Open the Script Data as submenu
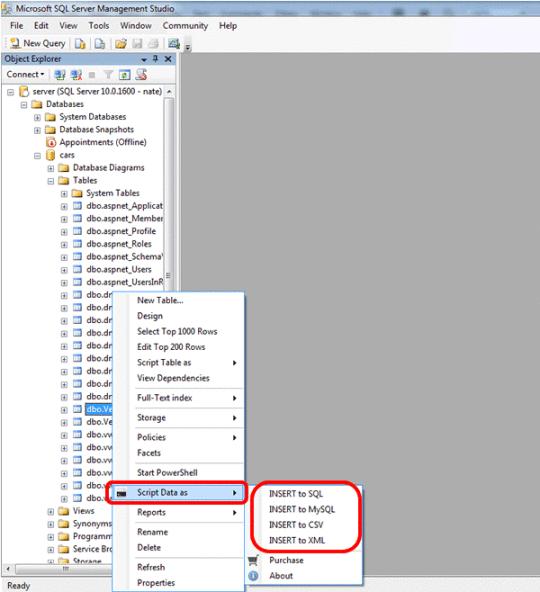The width and height of the screenshot is (540, 592). [x=179, y=493]
